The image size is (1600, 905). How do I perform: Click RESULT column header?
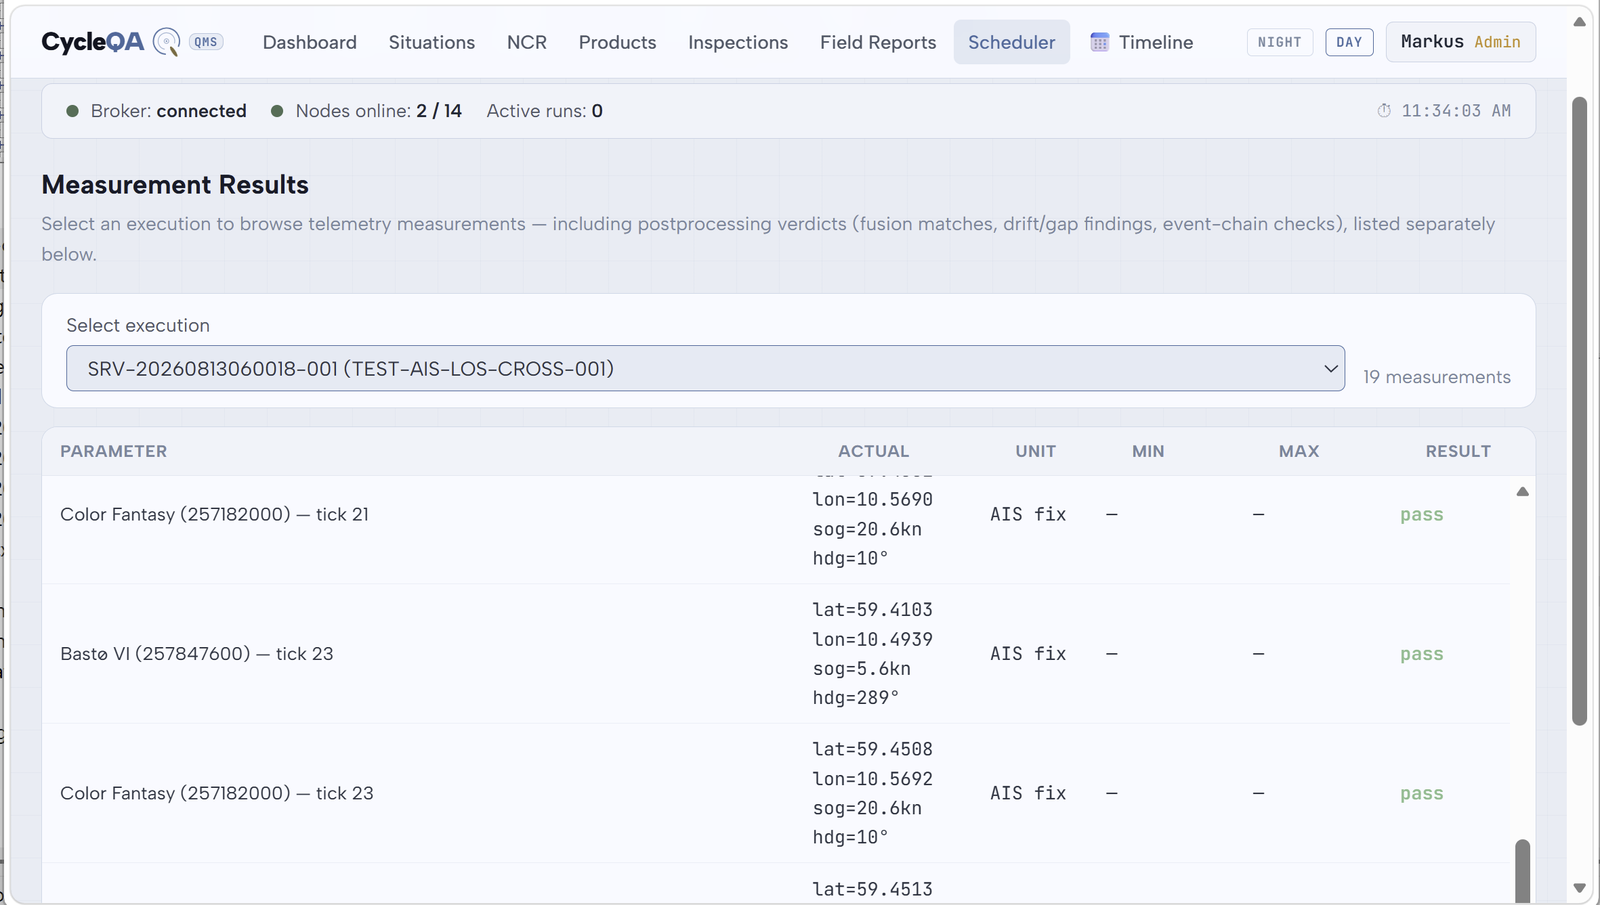1458,451
